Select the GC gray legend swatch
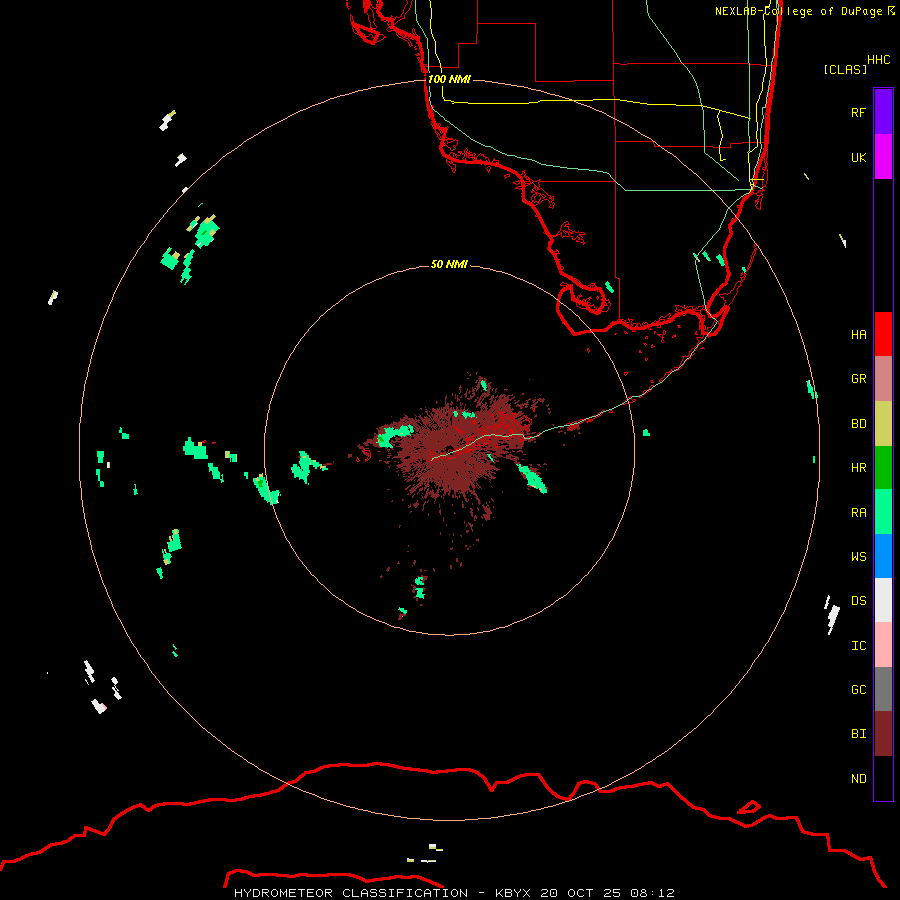900x900 pixels. pyautogui.click(x=883, y=689)
